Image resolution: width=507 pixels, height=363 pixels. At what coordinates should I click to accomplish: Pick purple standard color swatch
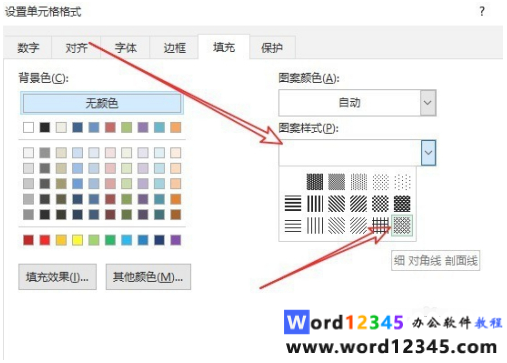[176, 240]
